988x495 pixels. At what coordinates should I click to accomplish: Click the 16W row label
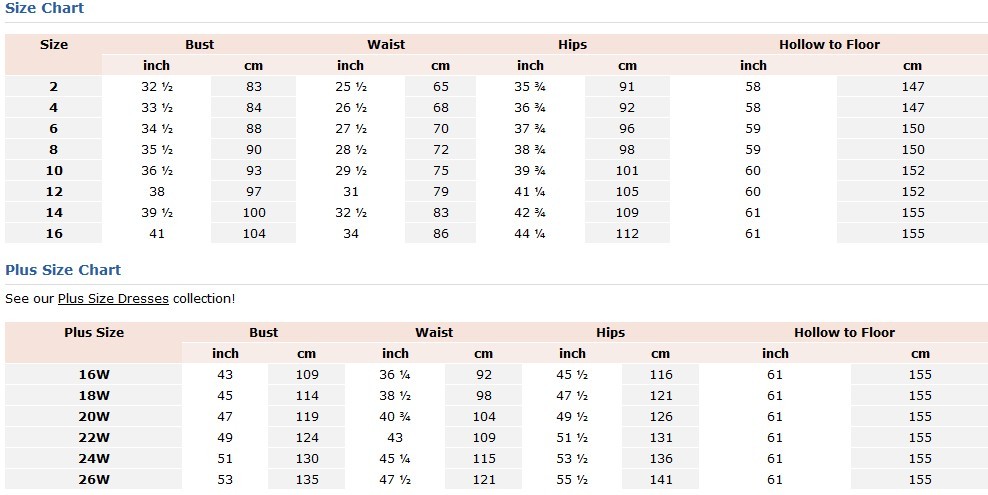(94, 375)
